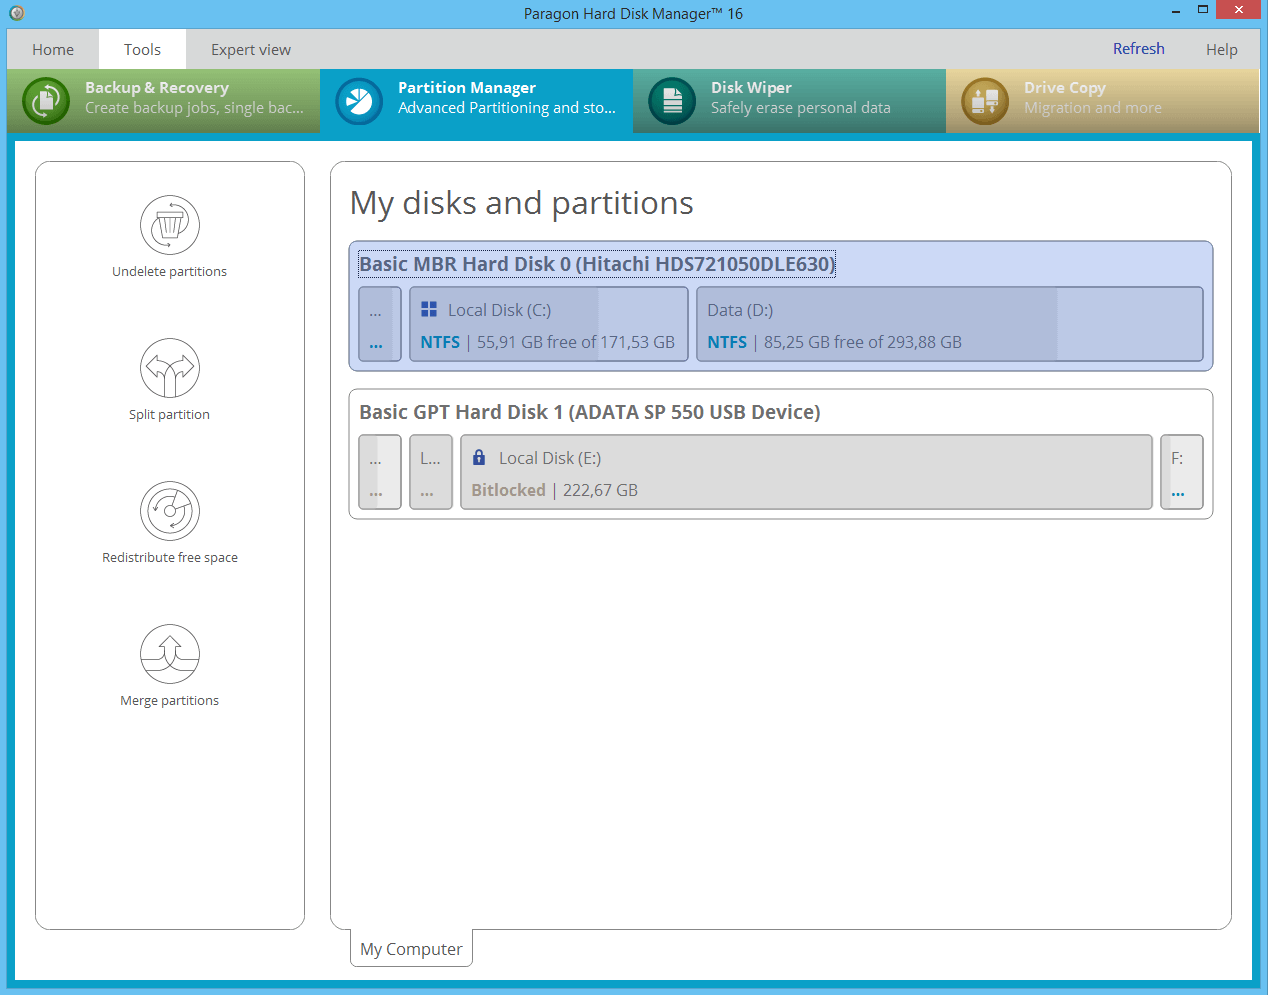This screenshot has width=1268, height=995.
Task: Click the Partition Manager pie icon
Action: pos(358,100)
